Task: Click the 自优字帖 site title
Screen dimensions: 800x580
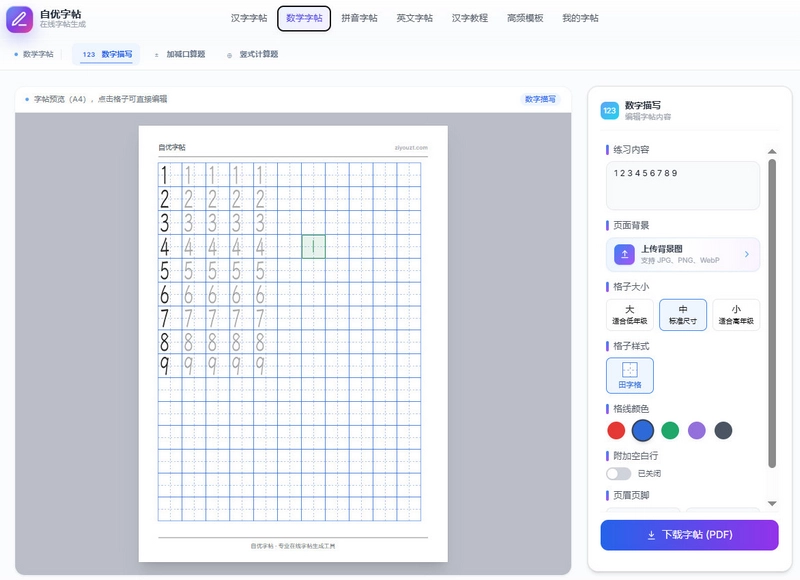Action: pyautogui.click(x=61, y=14)
